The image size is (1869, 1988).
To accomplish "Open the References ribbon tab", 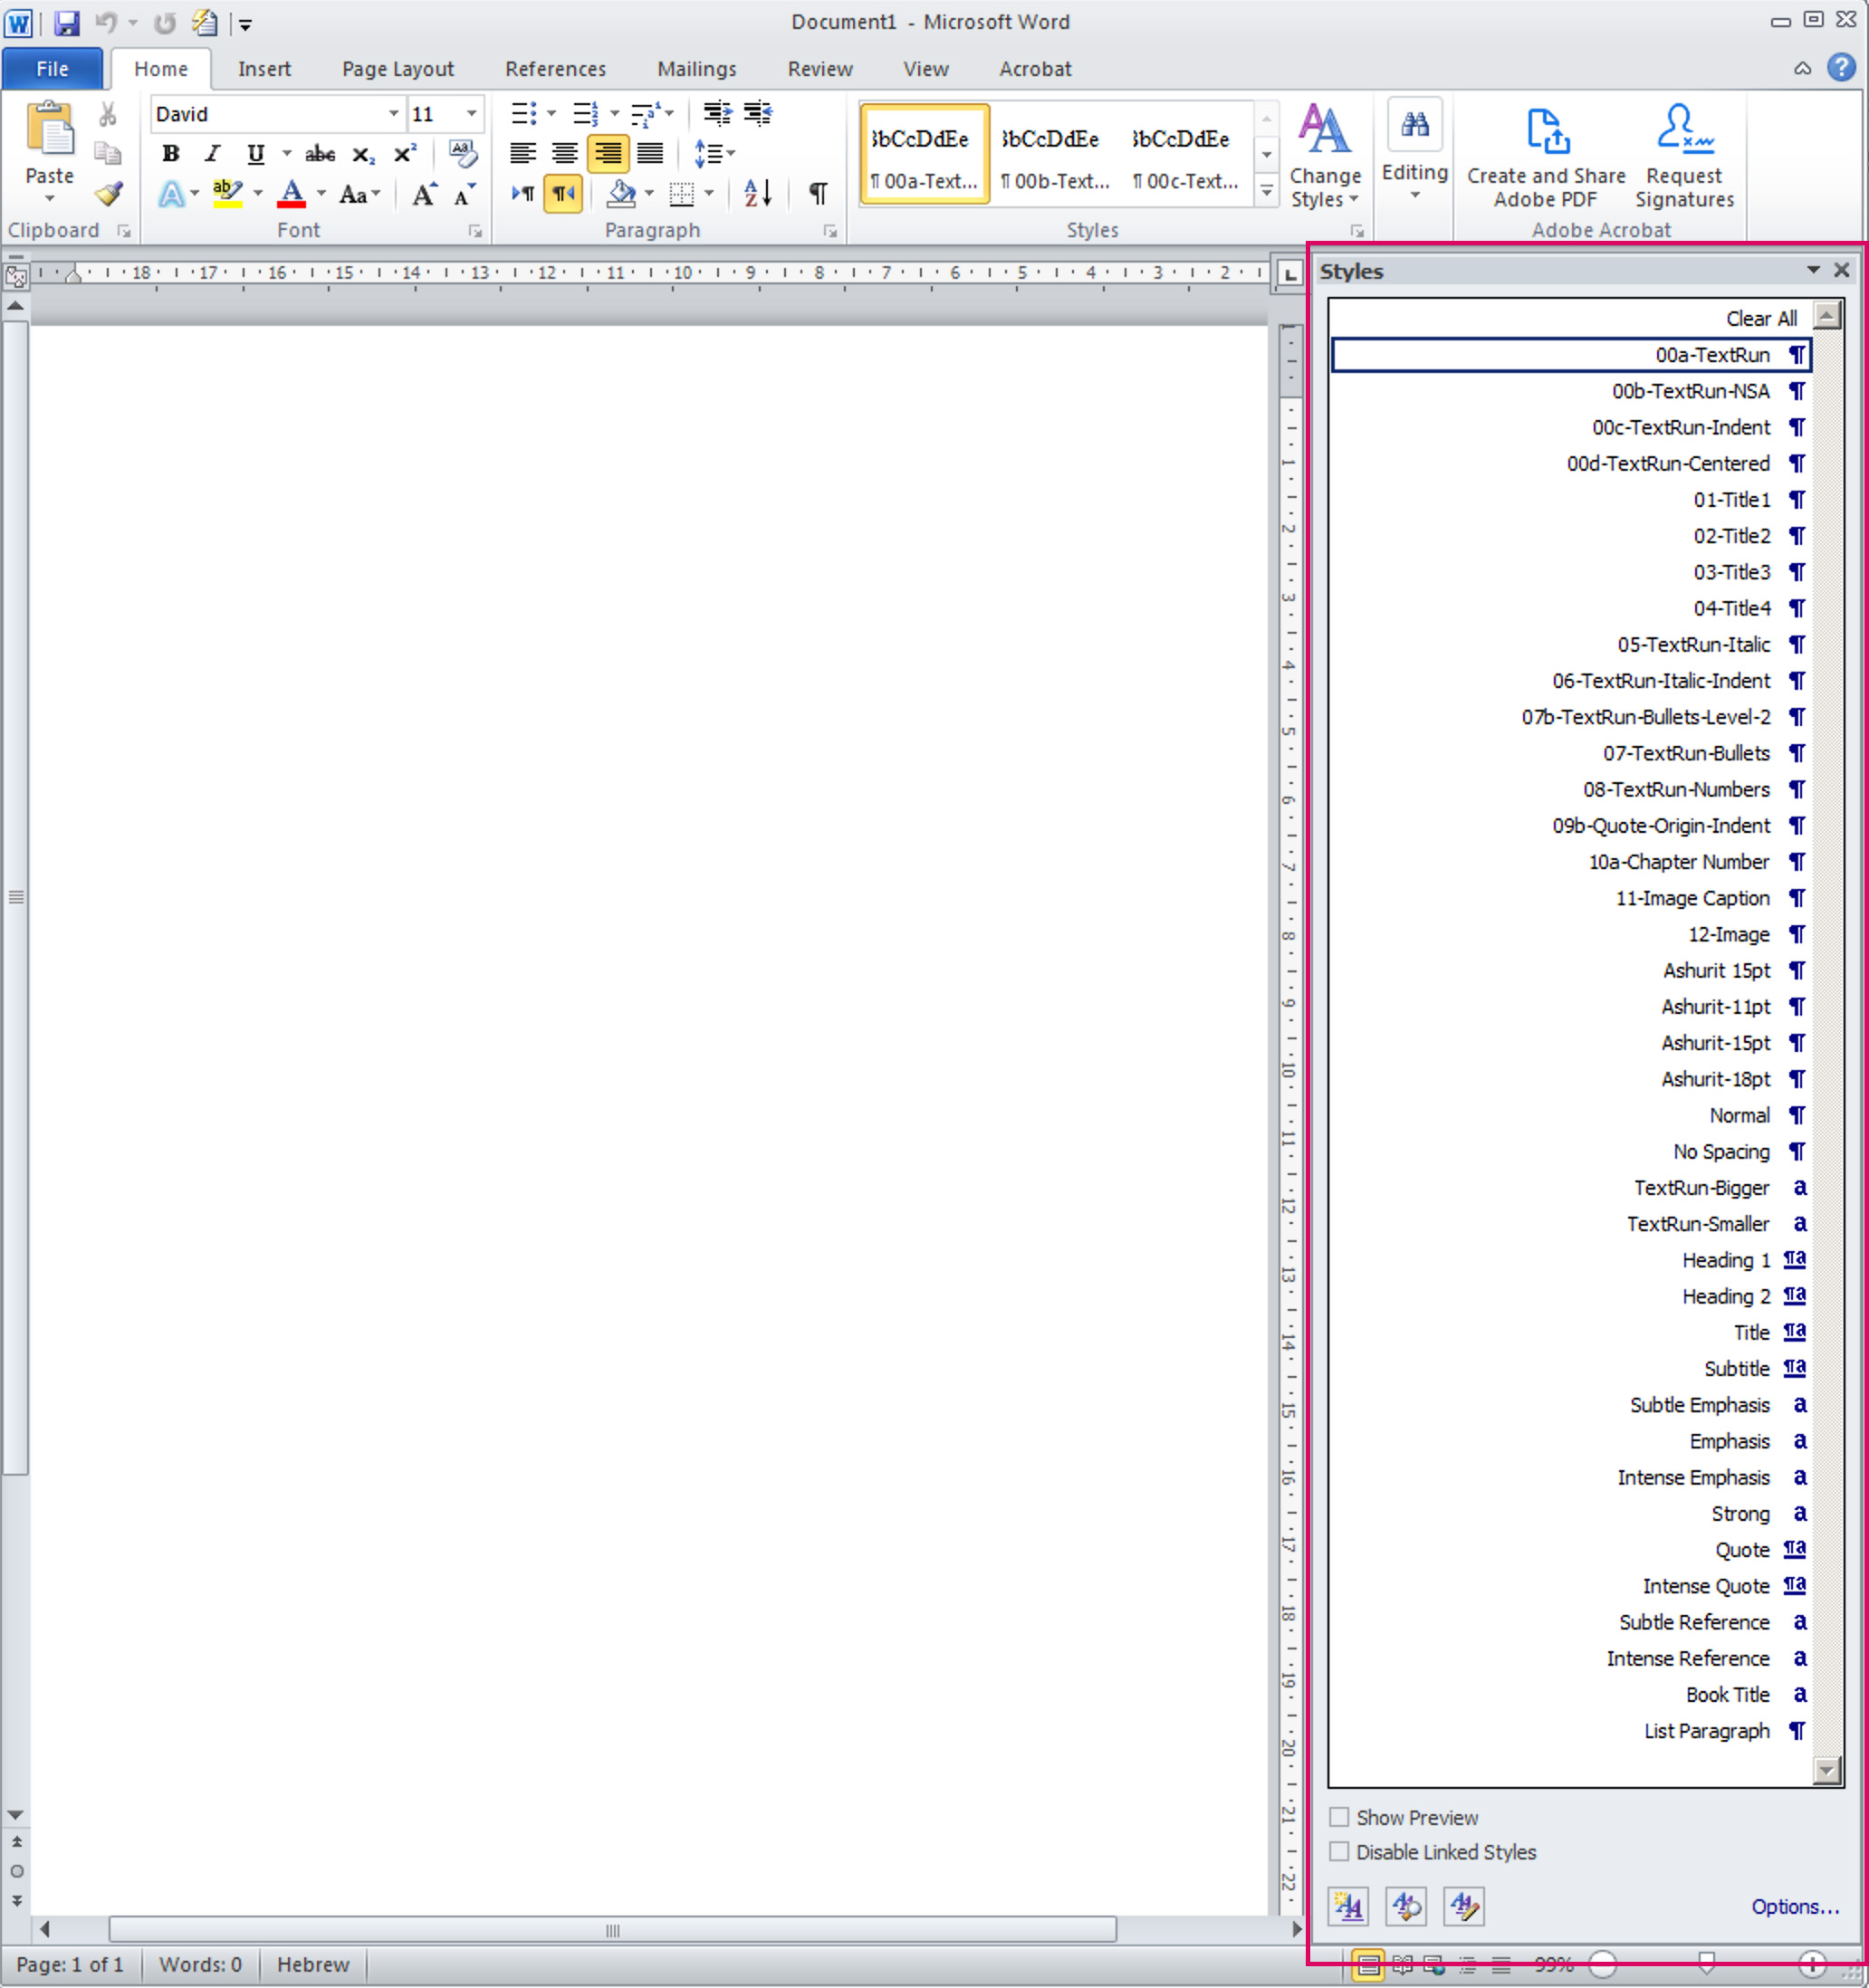I will point(555,69).
